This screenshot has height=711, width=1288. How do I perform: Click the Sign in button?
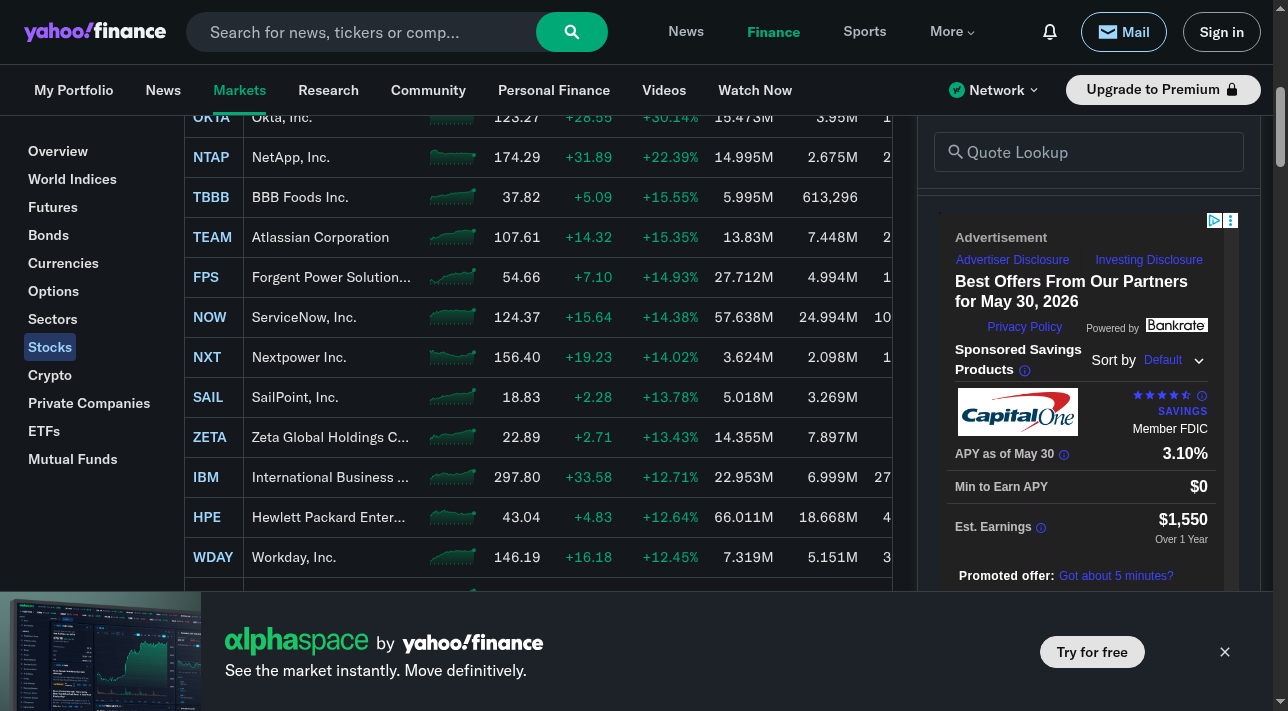coord(1222,32)
